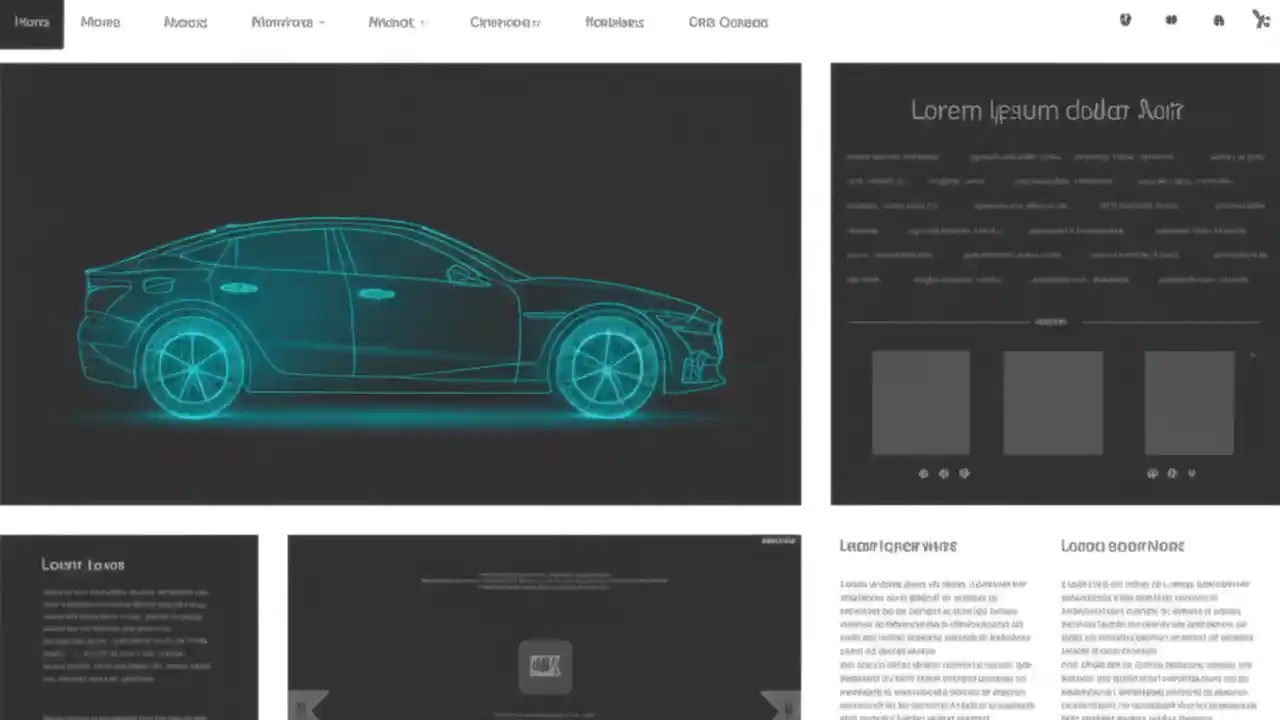Viewport: 1280px width, 720px height.
Task: Click the play icon in the bottom carousel panel
Action: (545, 667)
